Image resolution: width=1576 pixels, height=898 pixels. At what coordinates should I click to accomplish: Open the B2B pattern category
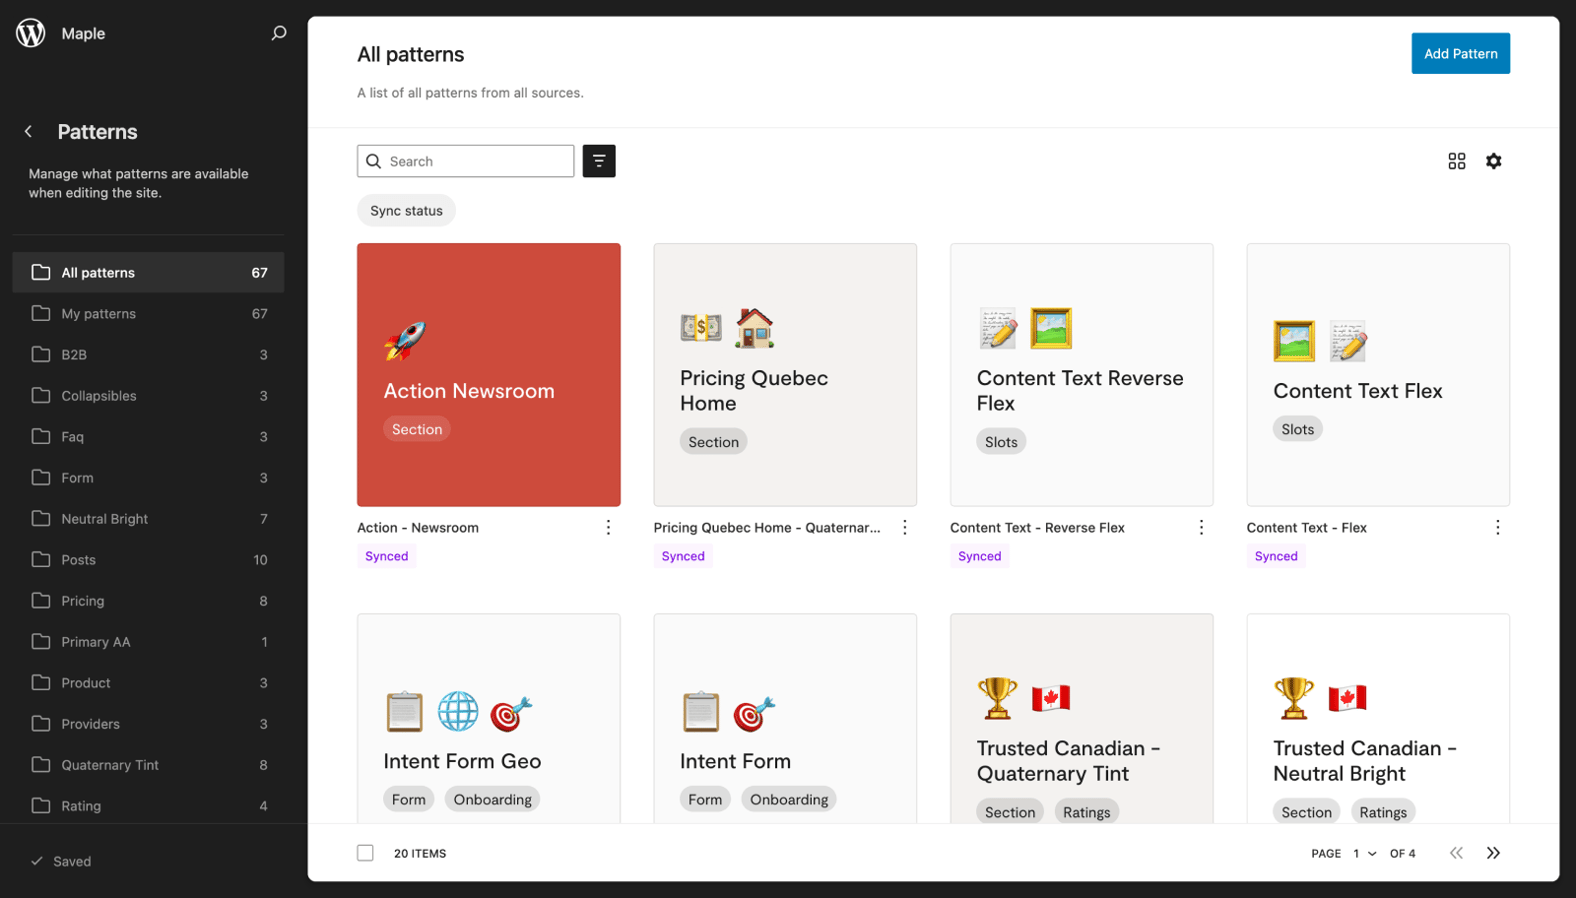tap(148, 354)
